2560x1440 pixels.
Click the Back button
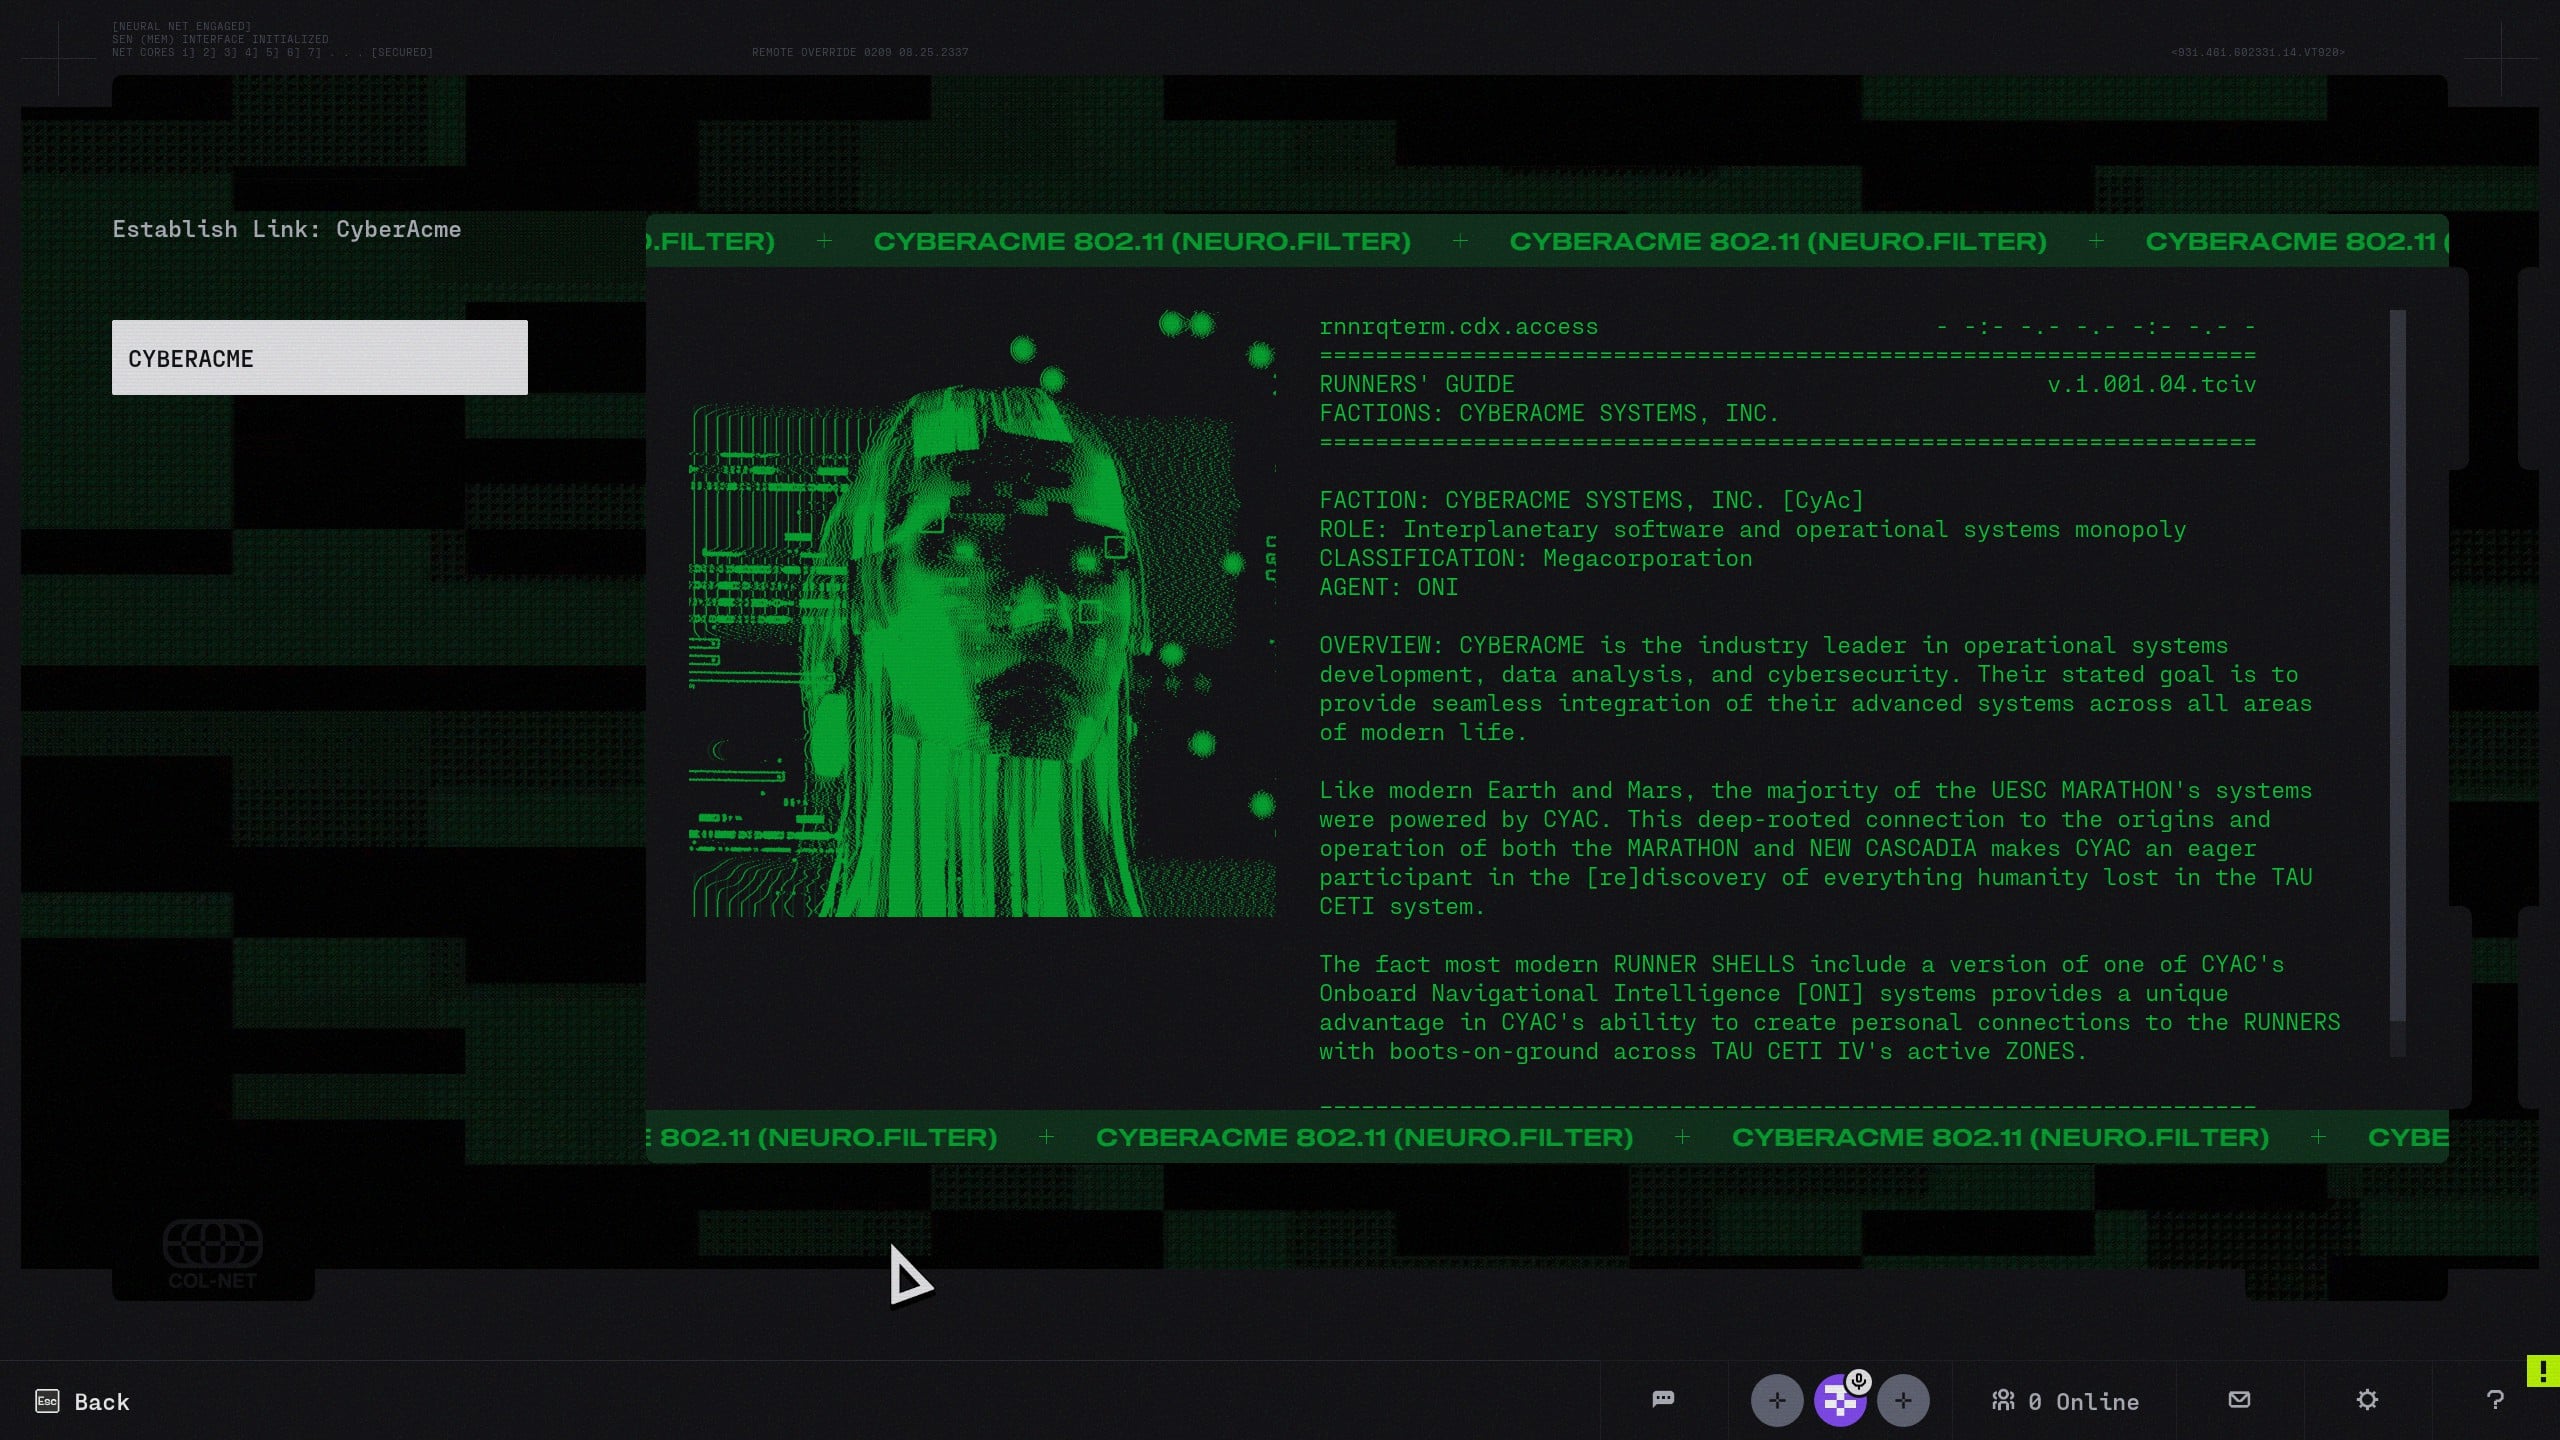click(x=101, y=1401)
